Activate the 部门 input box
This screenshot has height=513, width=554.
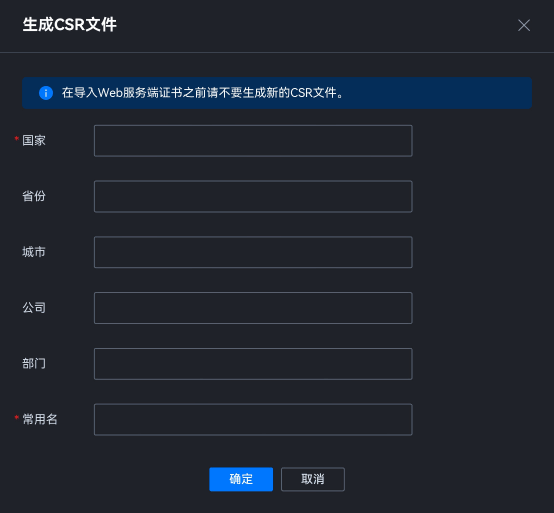click(253, 364)
